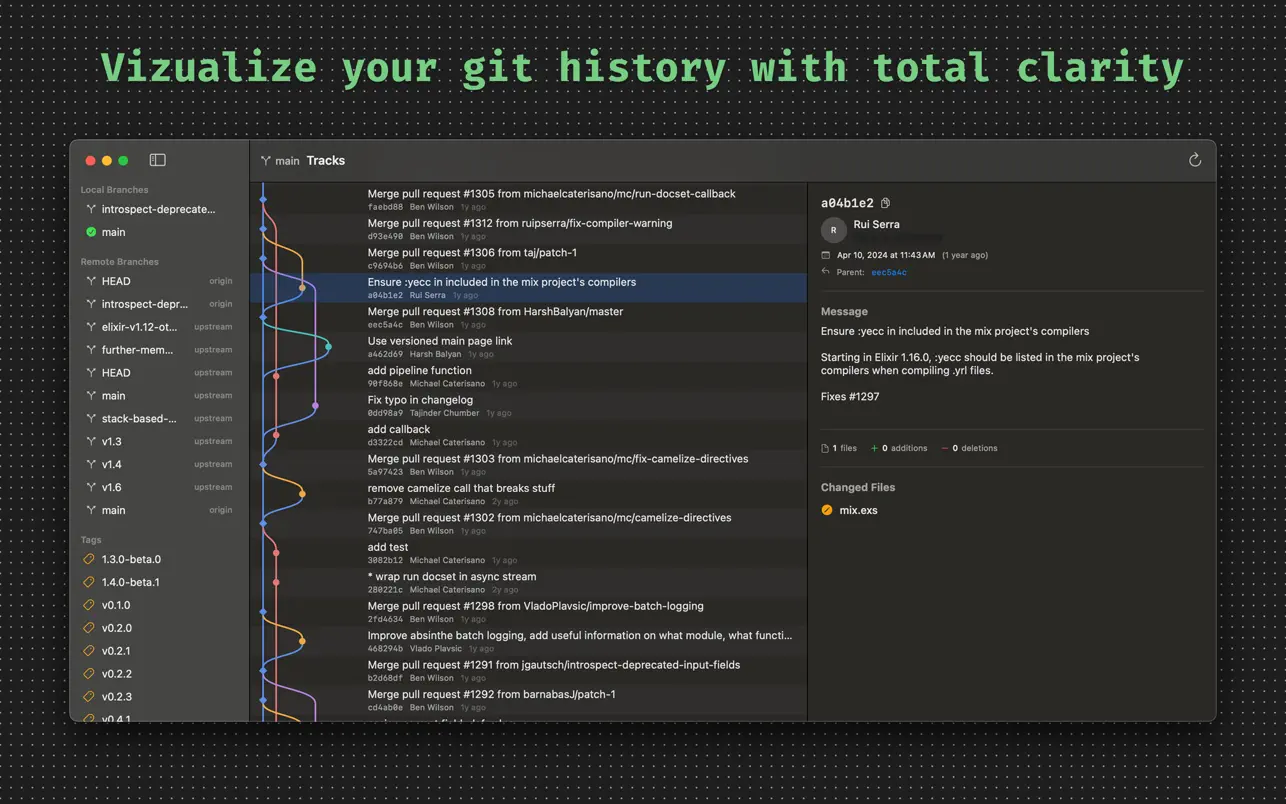Click the back-arrow icon beside Parent

824,272
